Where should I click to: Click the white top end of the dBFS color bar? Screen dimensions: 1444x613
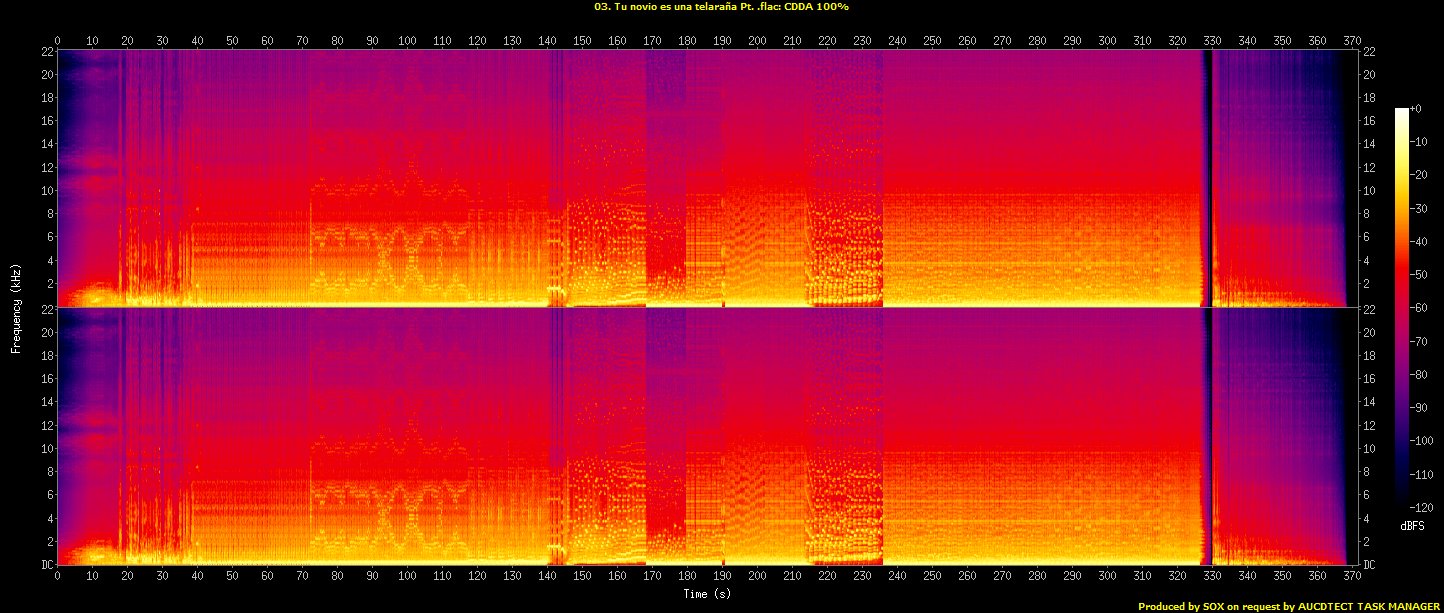coord(1401,113)
